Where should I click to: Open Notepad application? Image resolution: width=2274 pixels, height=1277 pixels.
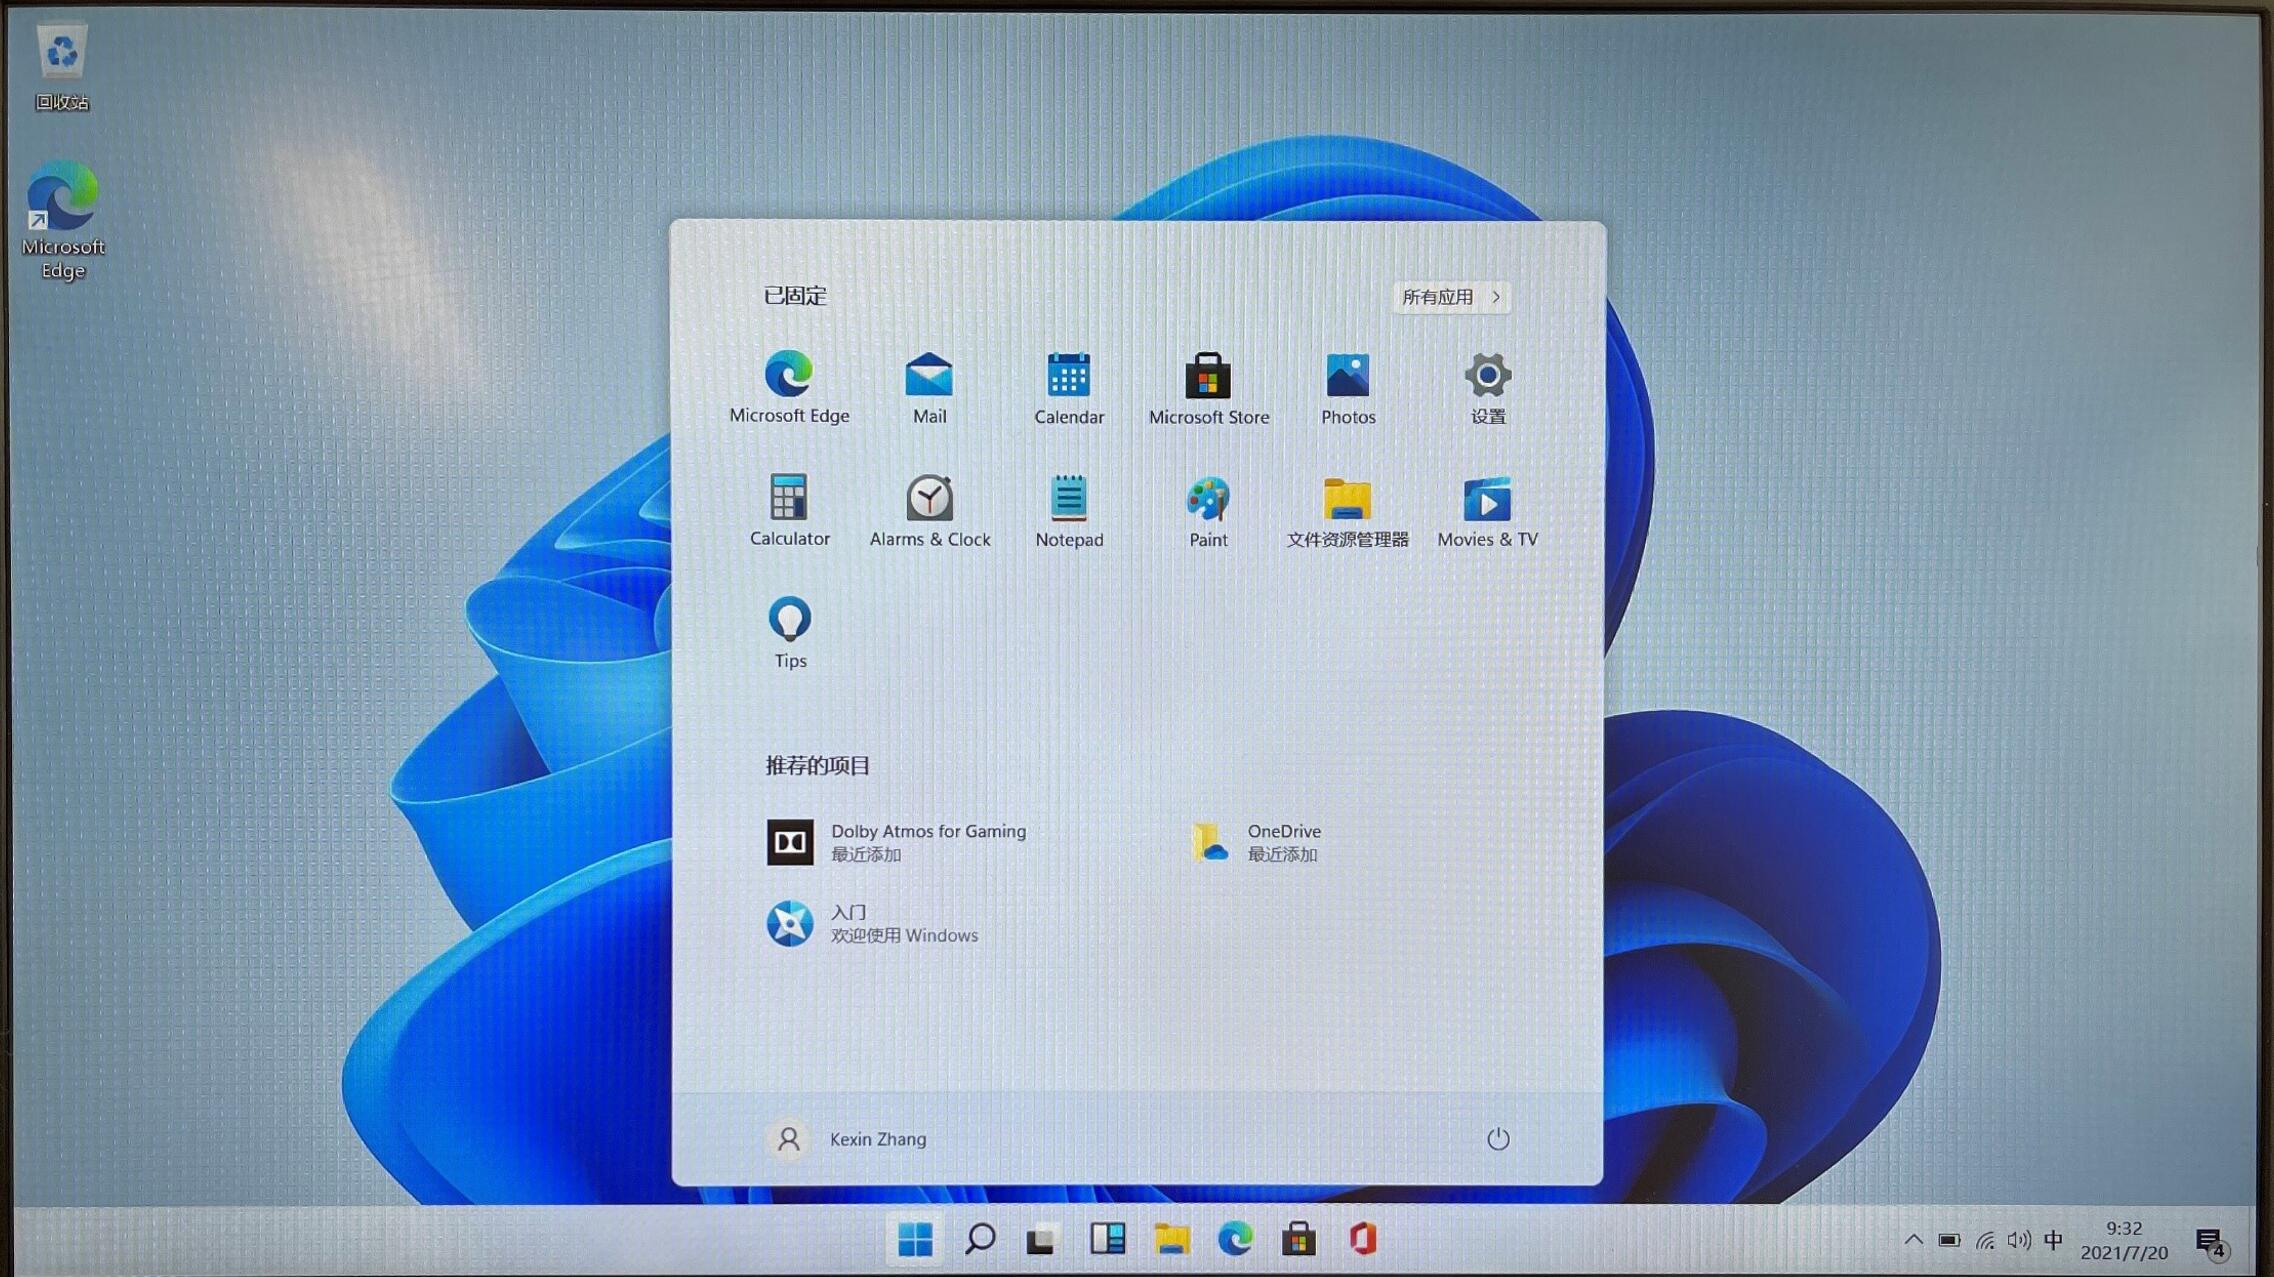(1070, 507)
